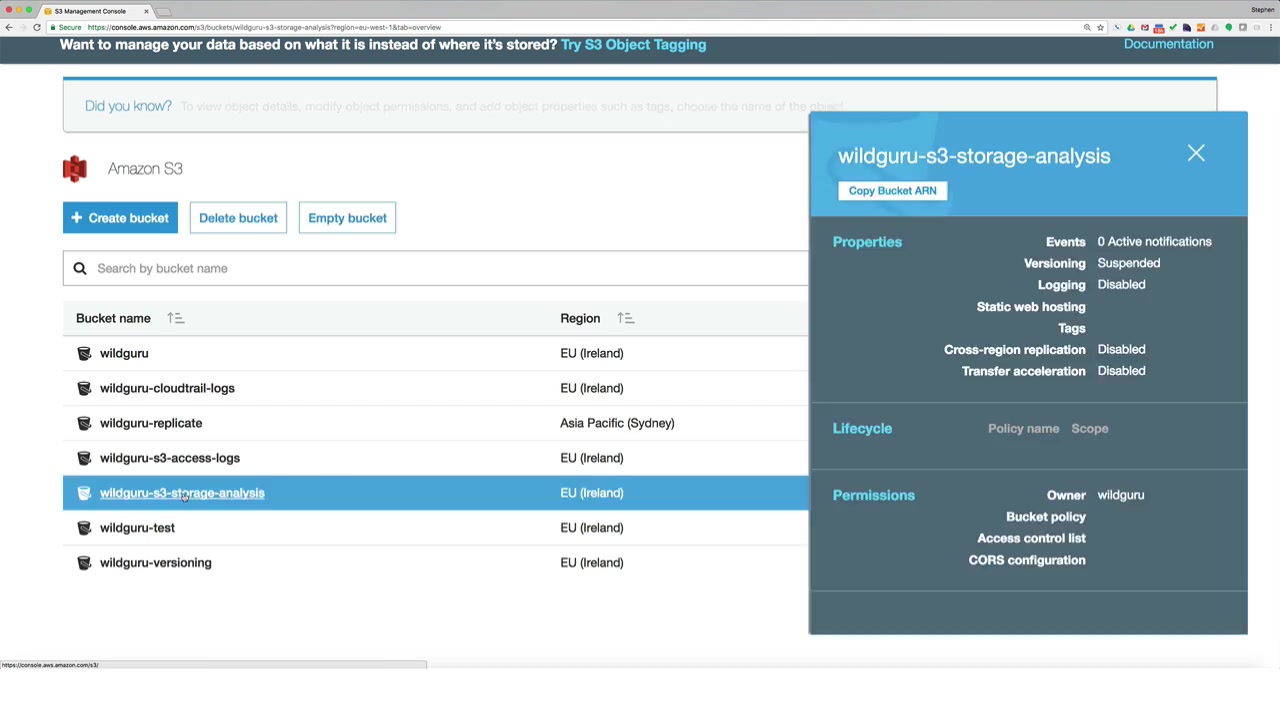Screen dimensions: 1280x720
Task: Click the Asia Pacific (Sydney) region cell
Action: [x=617, y=423]
